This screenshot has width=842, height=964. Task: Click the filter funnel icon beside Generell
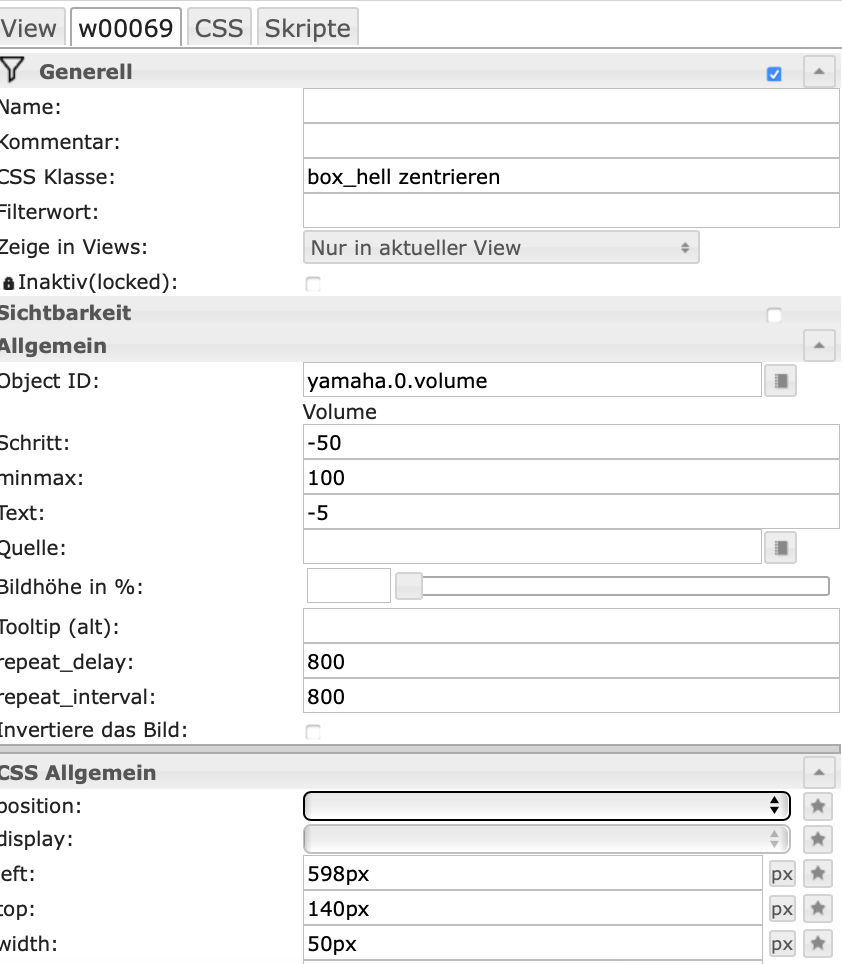pyautogui.click(x=11, y=70)
